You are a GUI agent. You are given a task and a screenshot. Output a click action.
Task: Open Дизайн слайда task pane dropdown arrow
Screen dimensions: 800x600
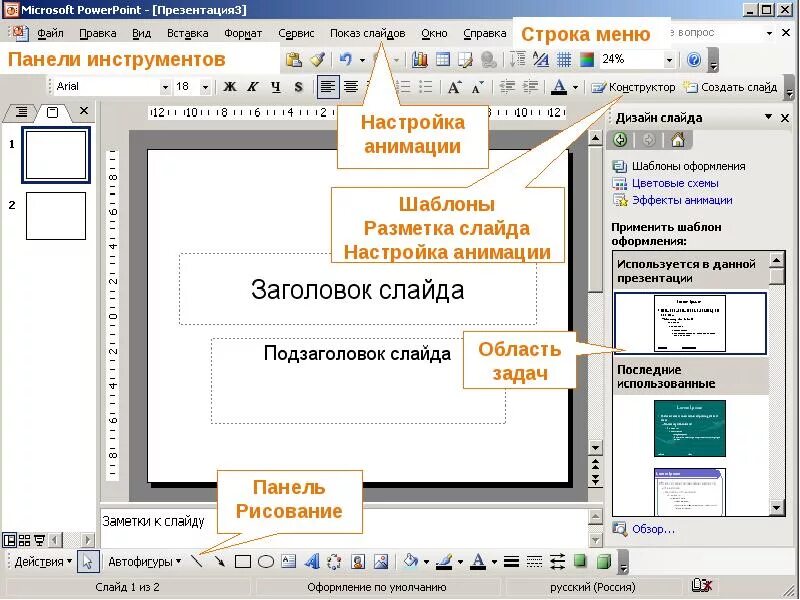point(768,117)
